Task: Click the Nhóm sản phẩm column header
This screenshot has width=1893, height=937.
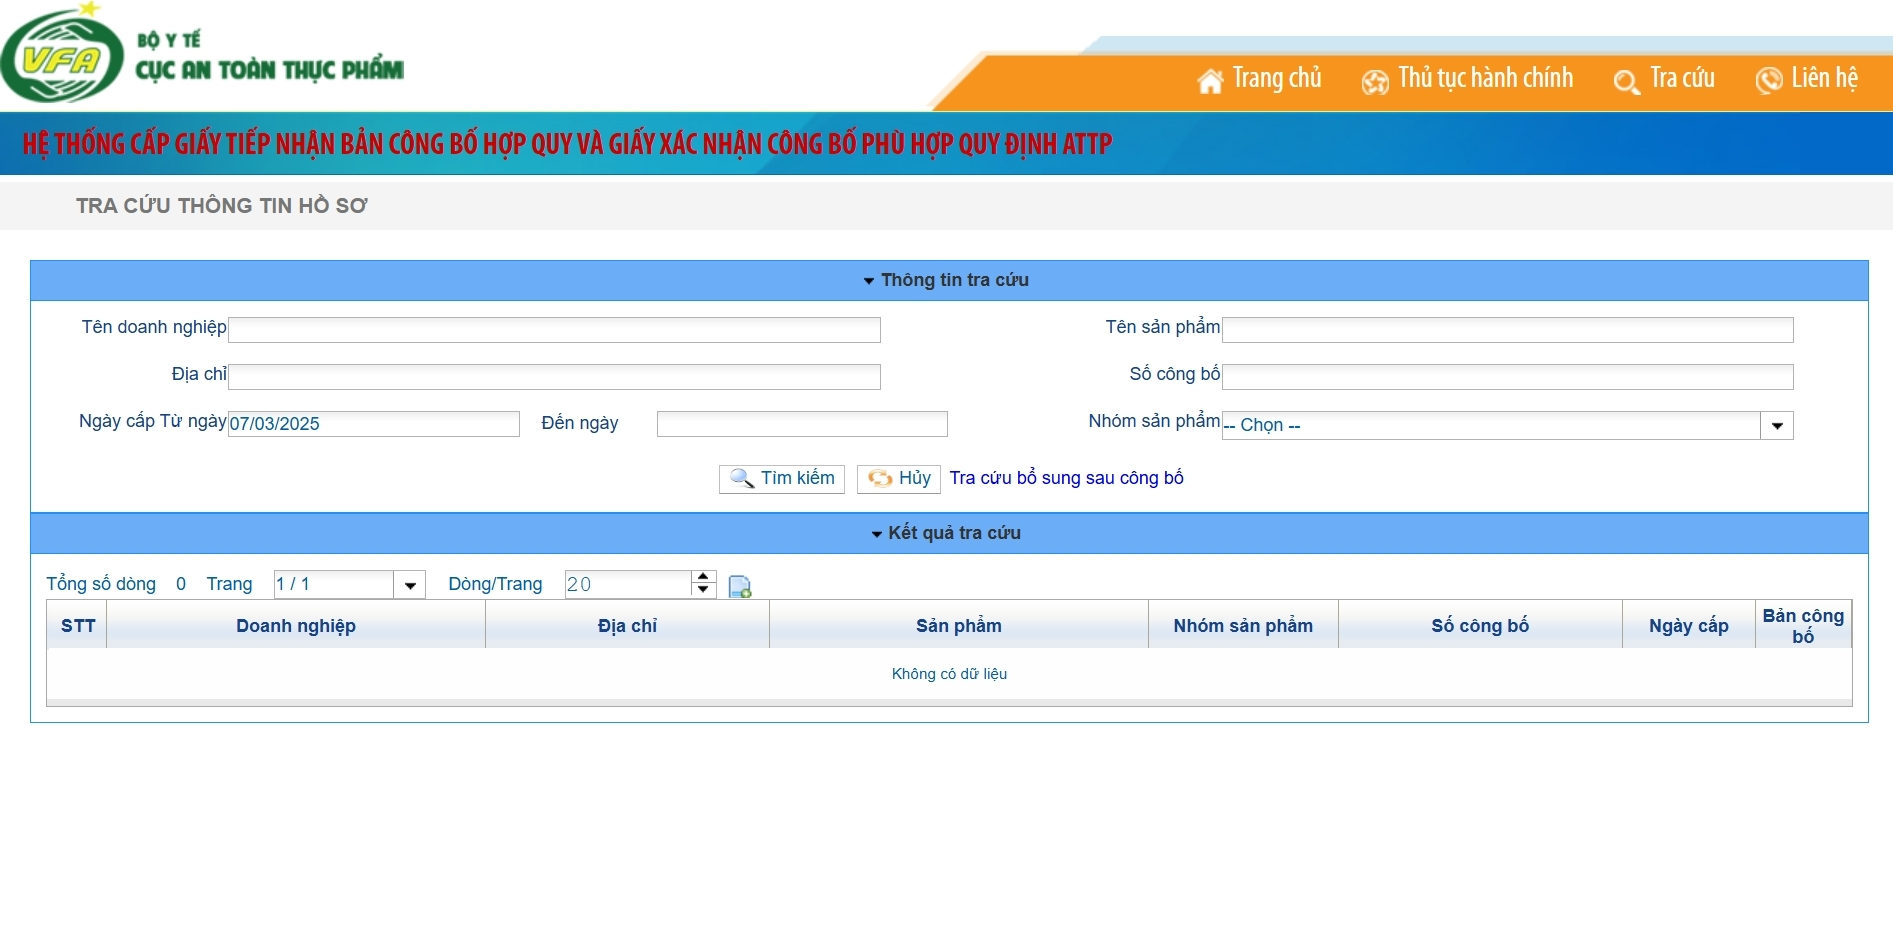Action: click(1243, 625)
